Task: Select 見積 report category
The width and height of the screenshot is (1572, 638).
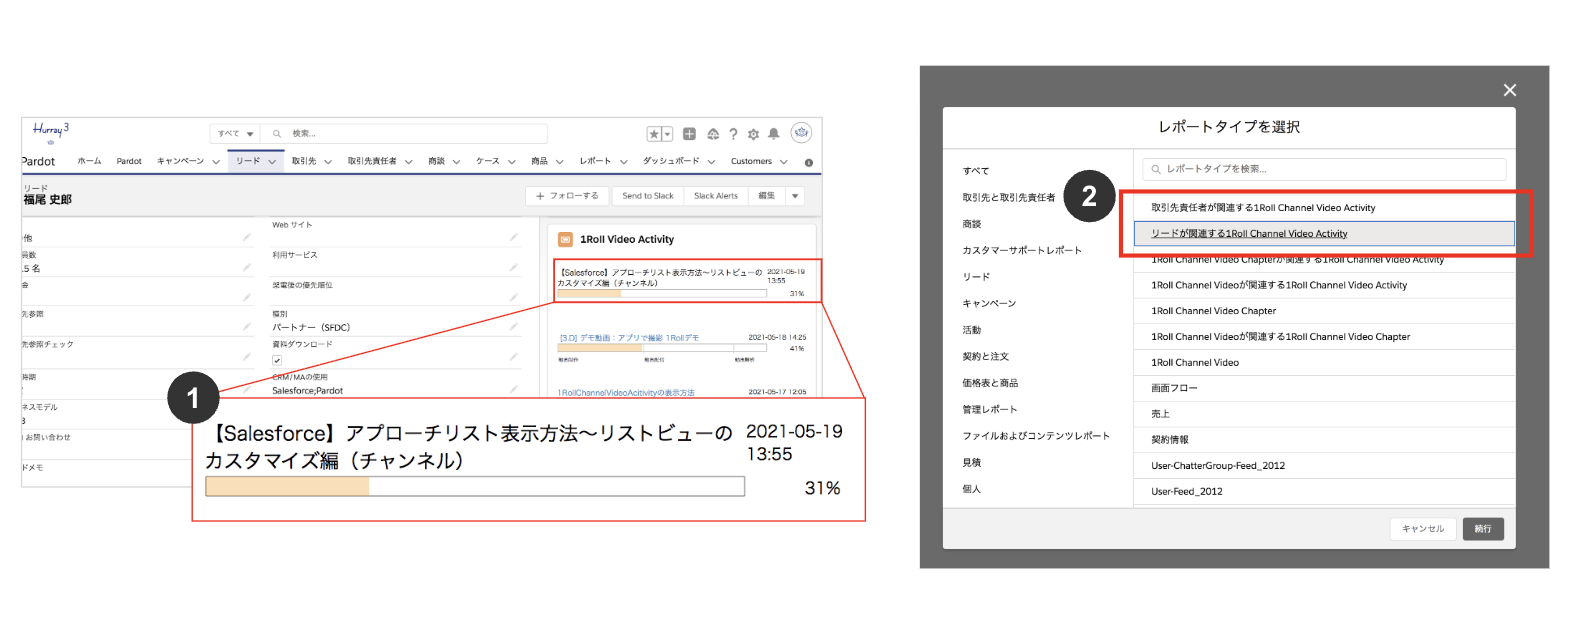Action: [x=972, y=463]
